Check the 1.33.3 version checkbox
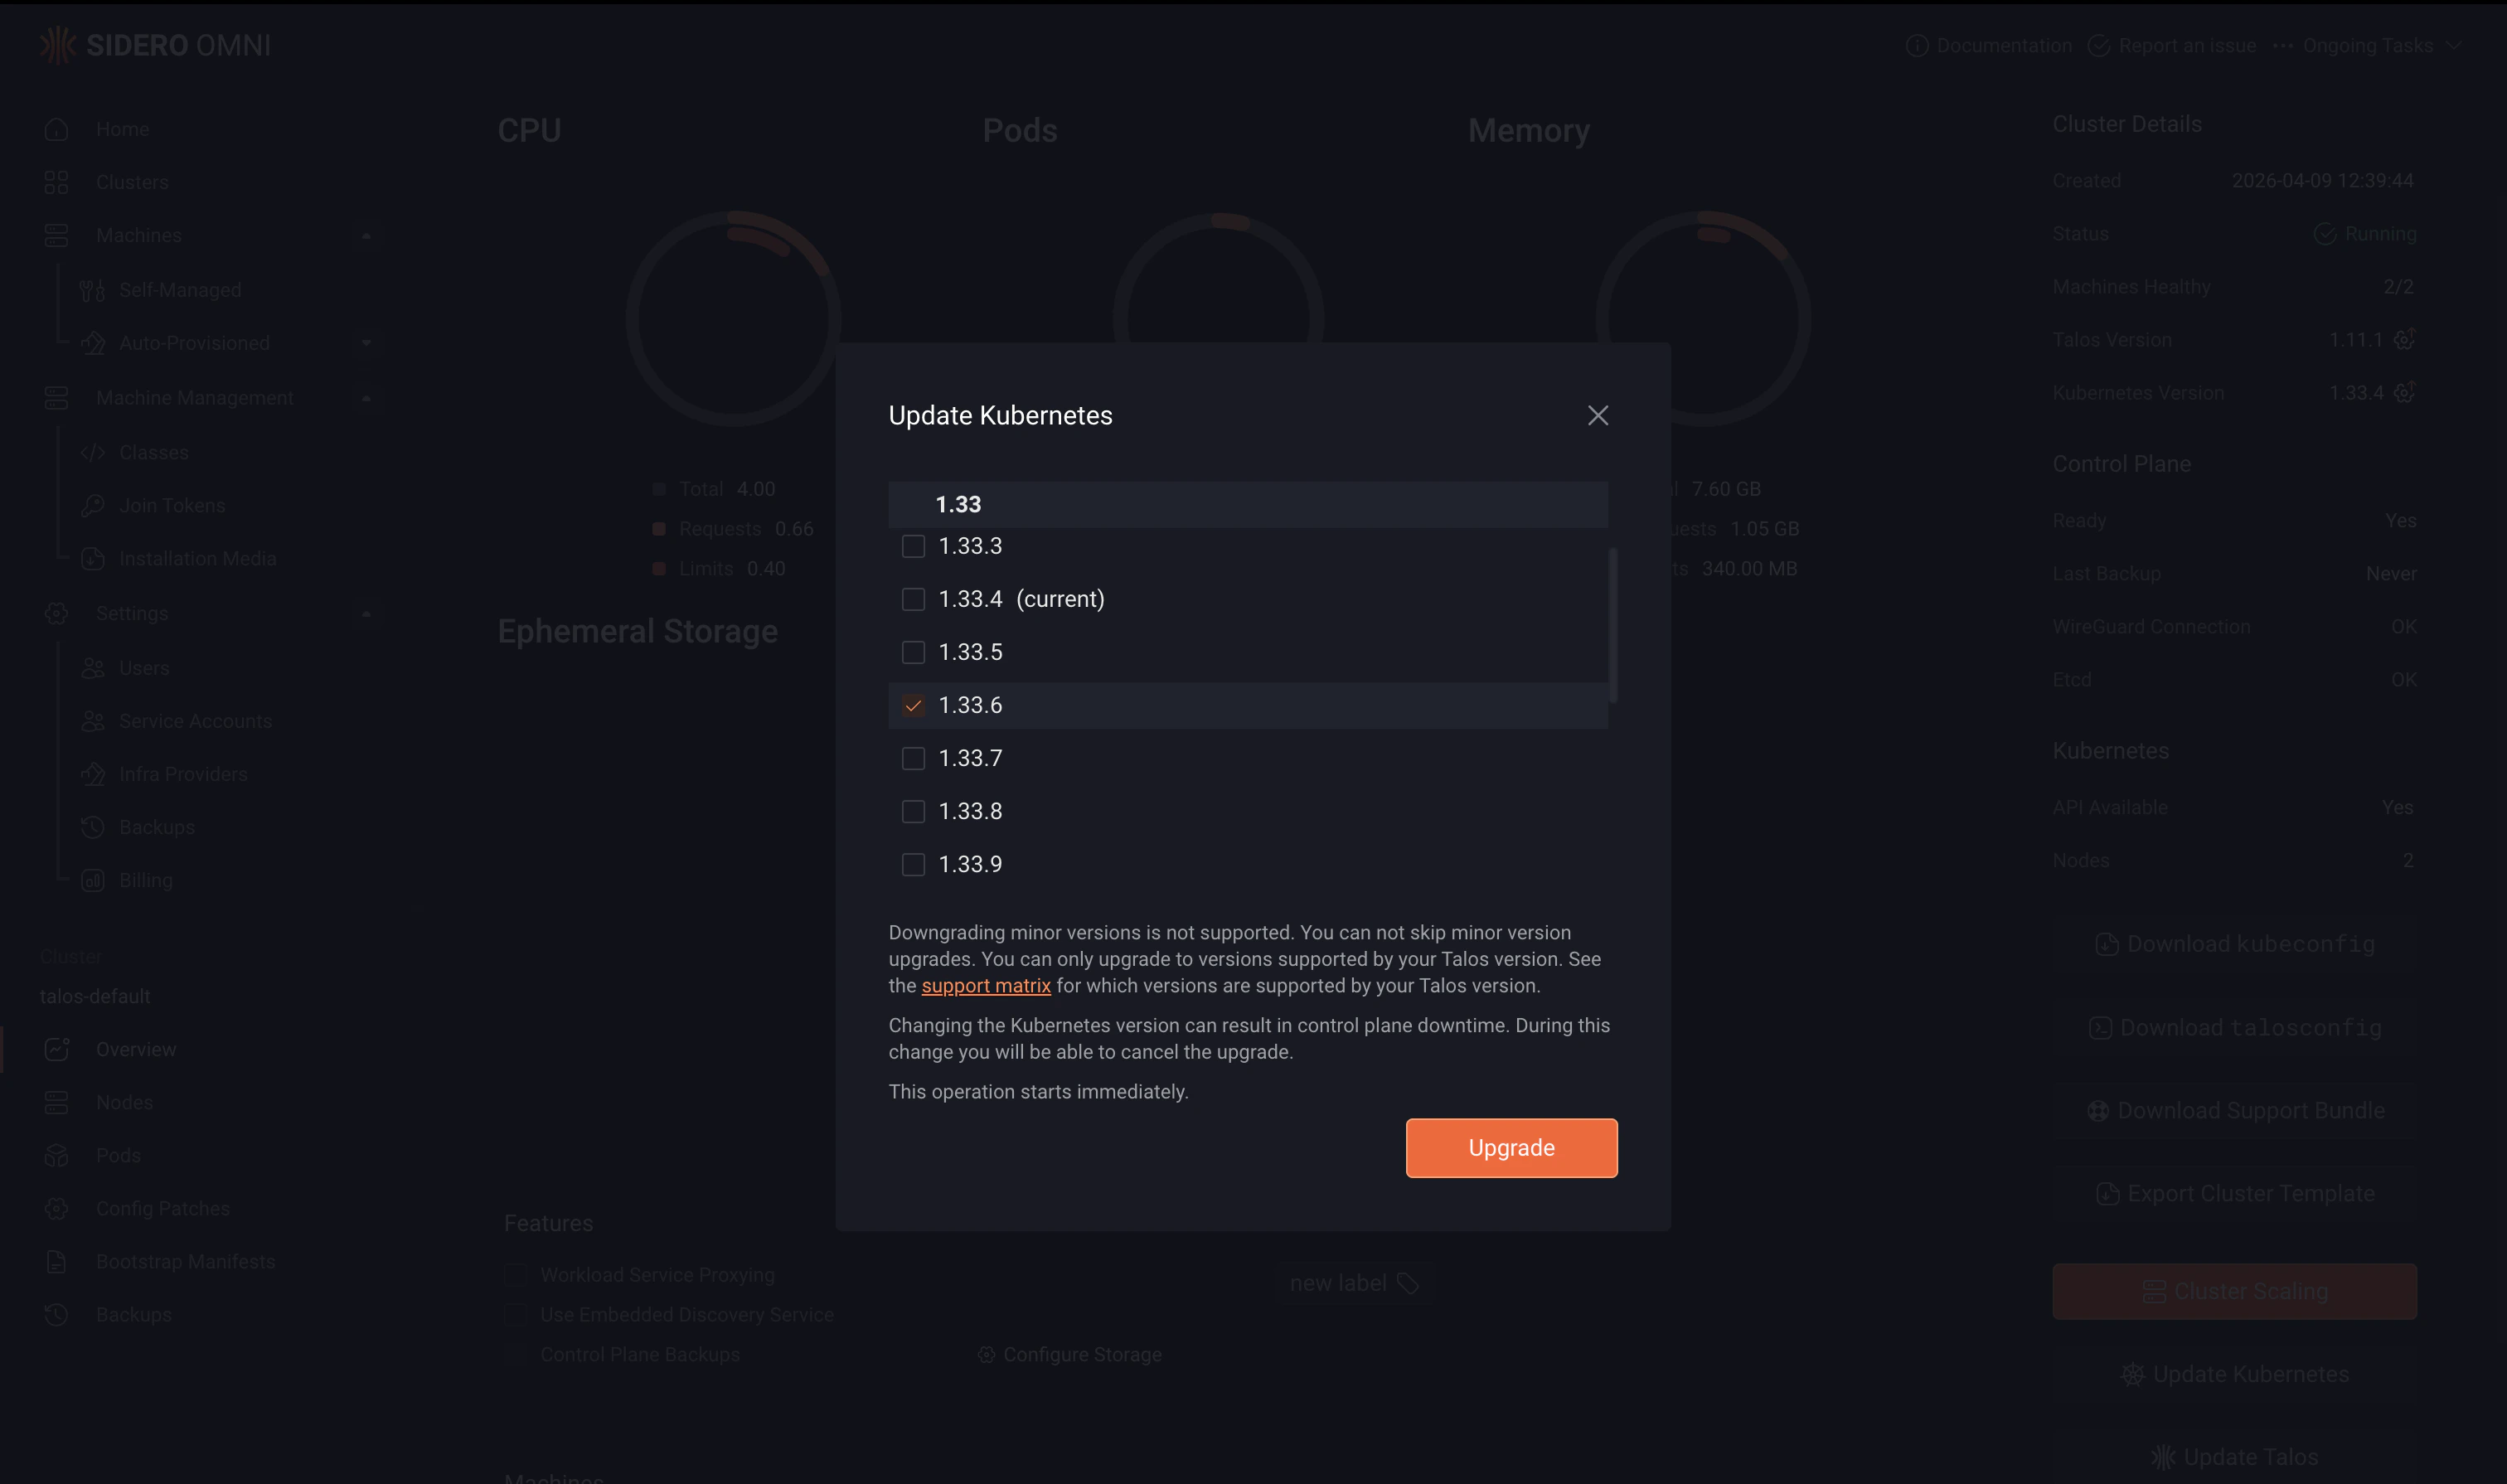2507x1484 pixels. pos(913,546)
